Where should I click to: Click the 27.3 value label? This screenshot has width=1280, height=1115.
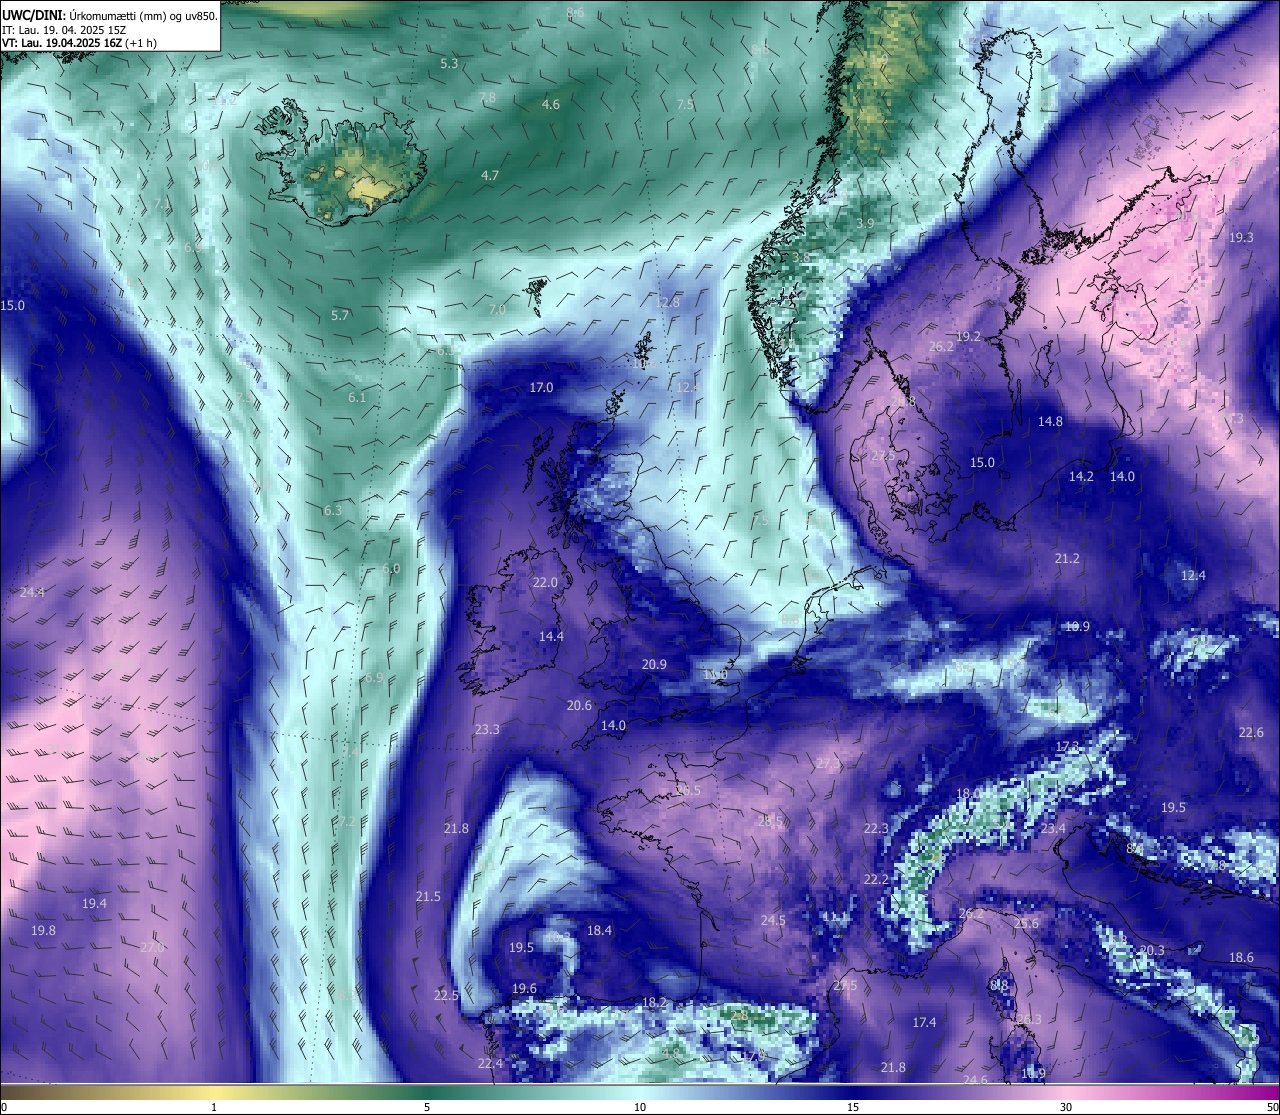[x=828, y=764]
